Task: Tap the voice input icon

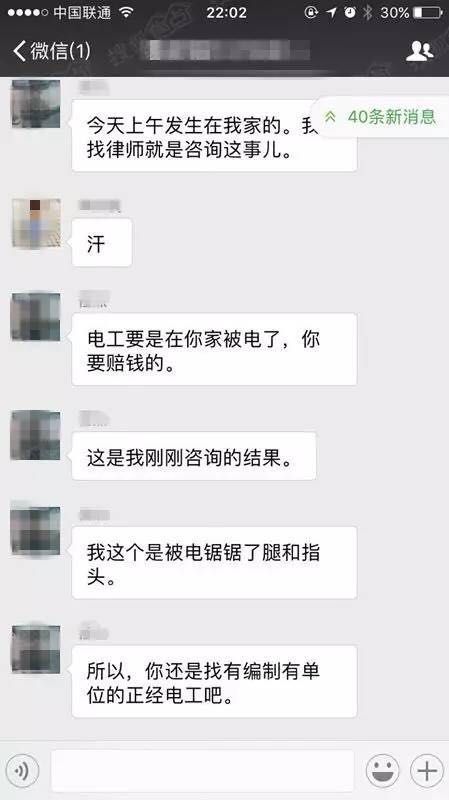Action: (x=22, y=770)
